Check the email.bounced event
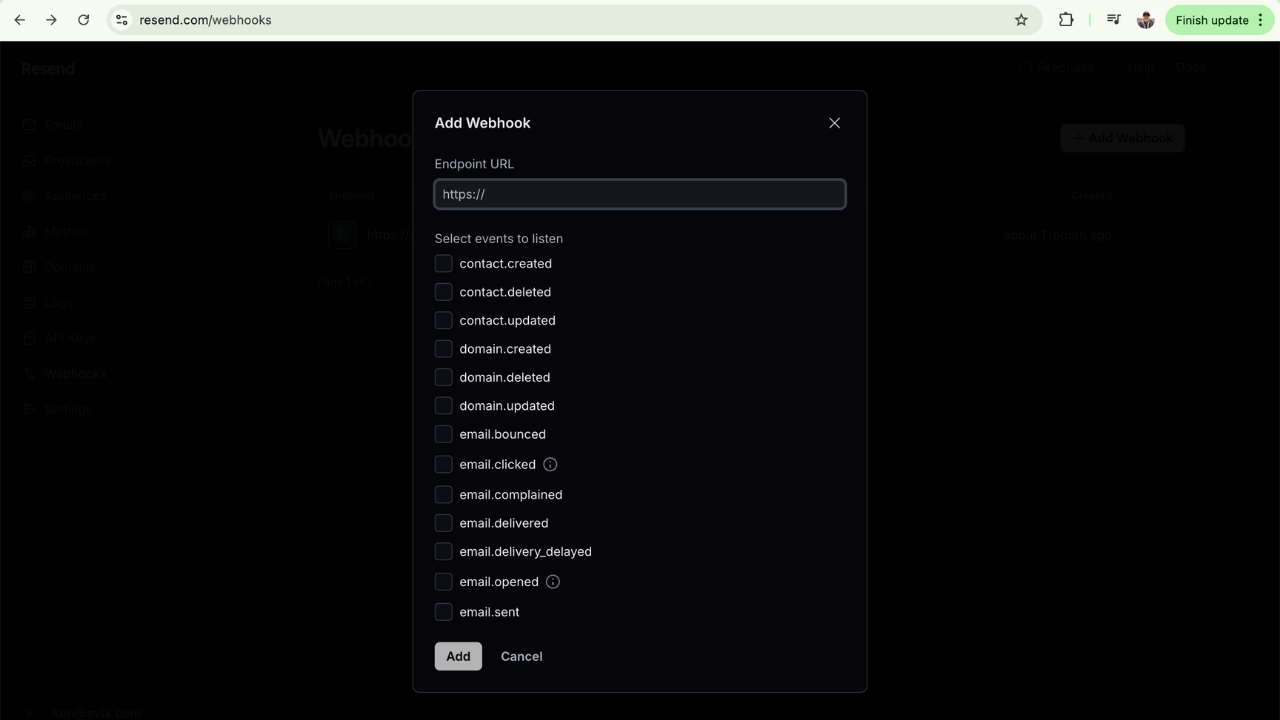This screenshot has width=1280, height=720. [443, 434]
